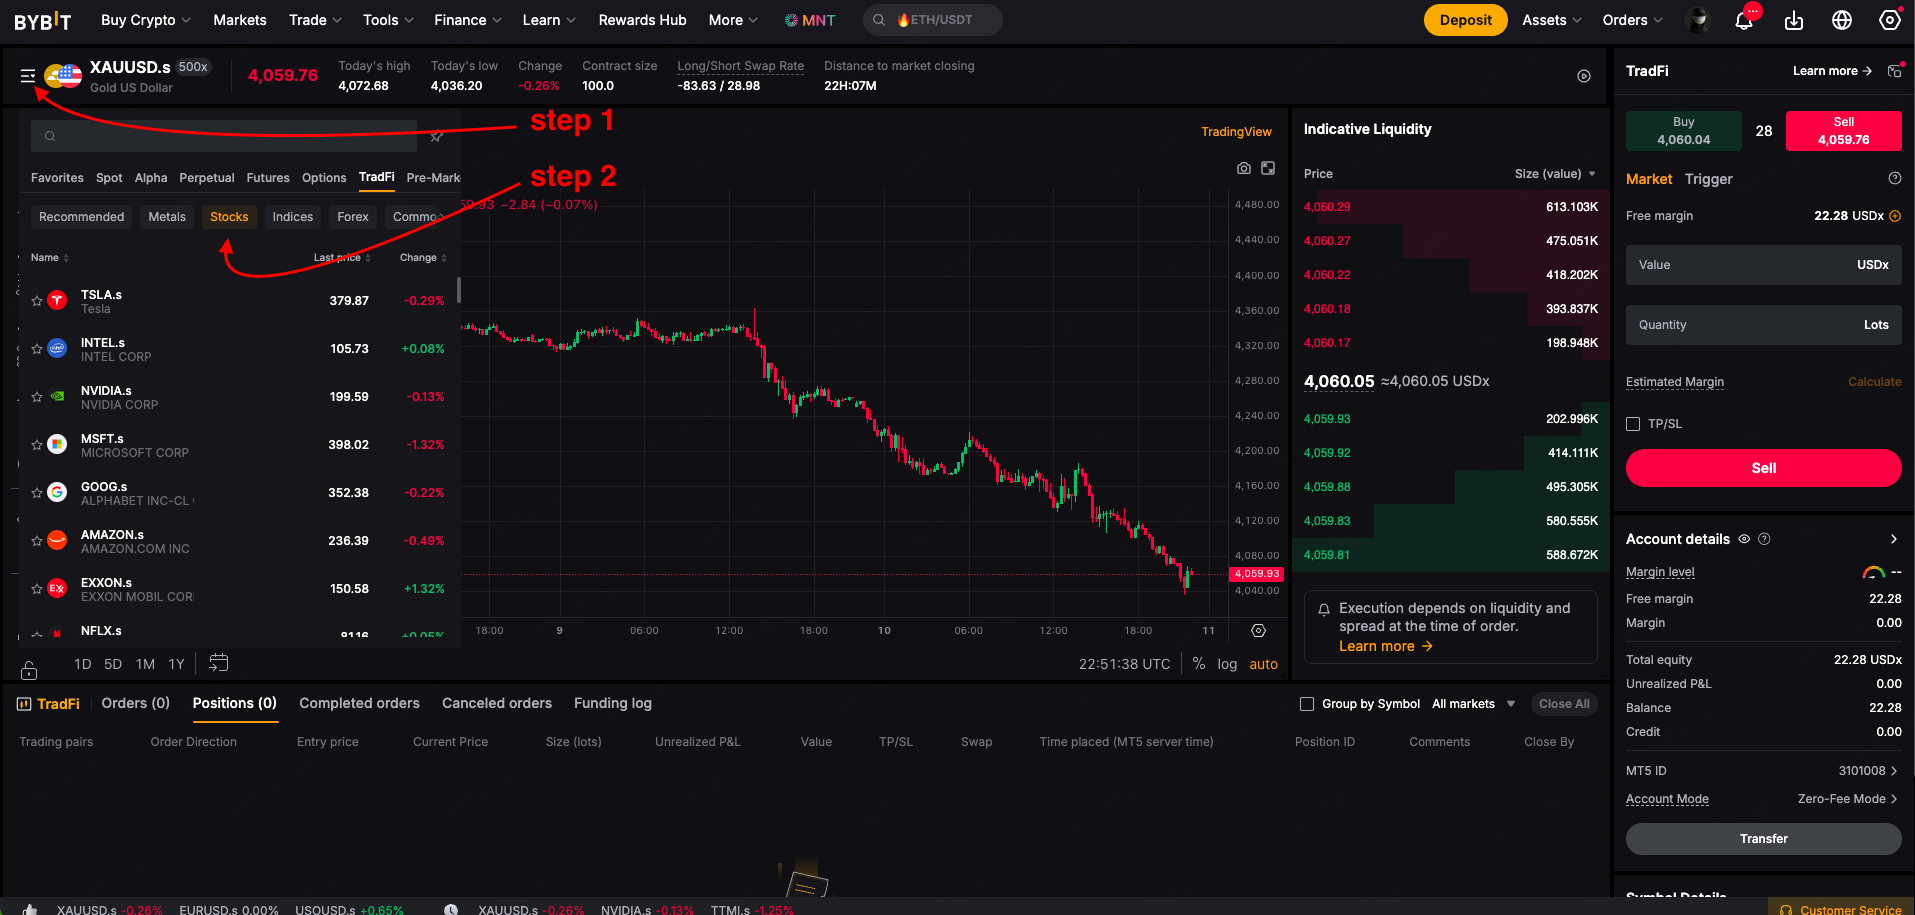Expand chart to fullscreen
Image resolution: width=1915 pixels, height=915 pixels.
[x=1268, y=168]
